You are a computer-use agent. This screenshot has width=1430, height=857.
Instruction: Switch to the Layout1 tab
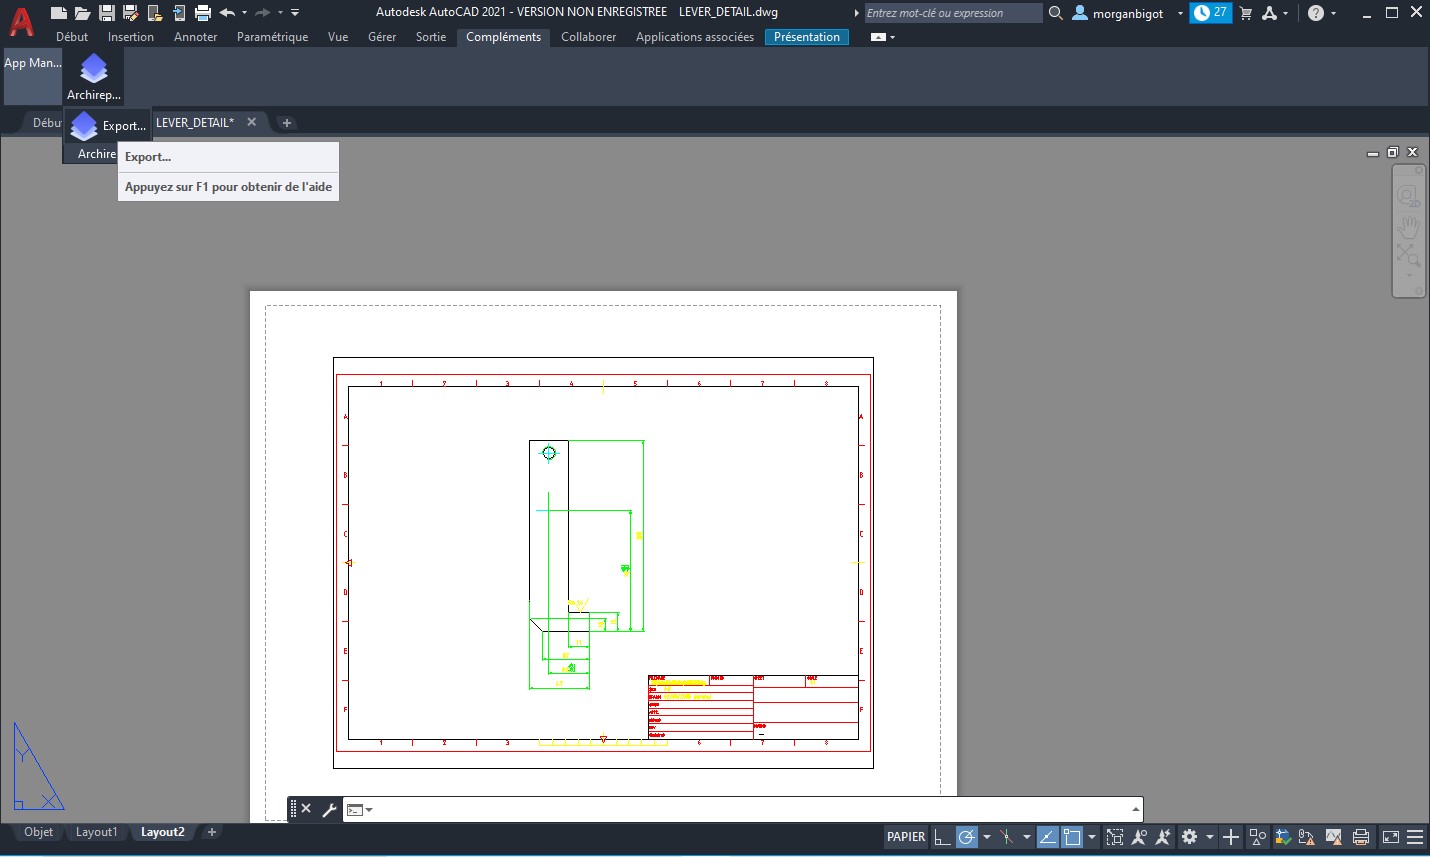(96, 832)
